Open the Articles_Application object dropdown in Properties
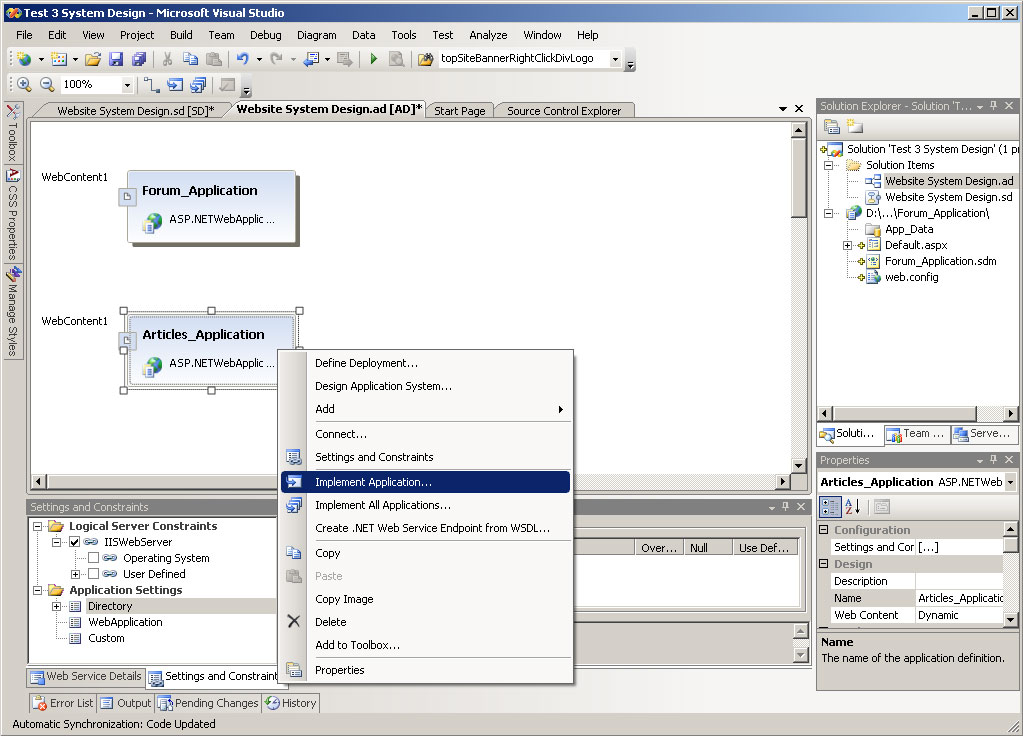The image size is (1023, 736). (x=1010, y=482)
